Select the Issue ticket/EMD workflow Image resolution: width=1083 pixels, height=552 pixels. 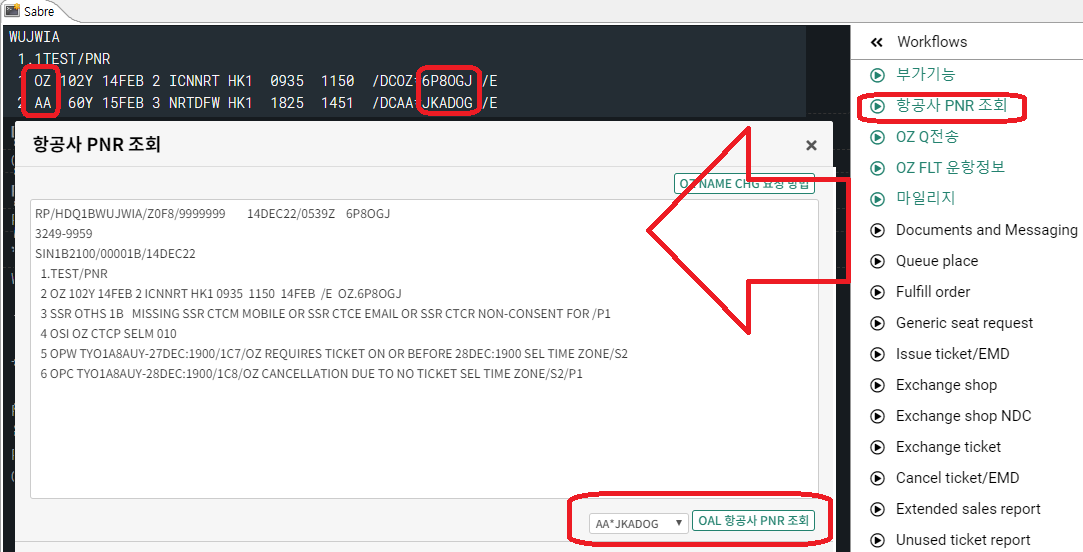point(952,354)
